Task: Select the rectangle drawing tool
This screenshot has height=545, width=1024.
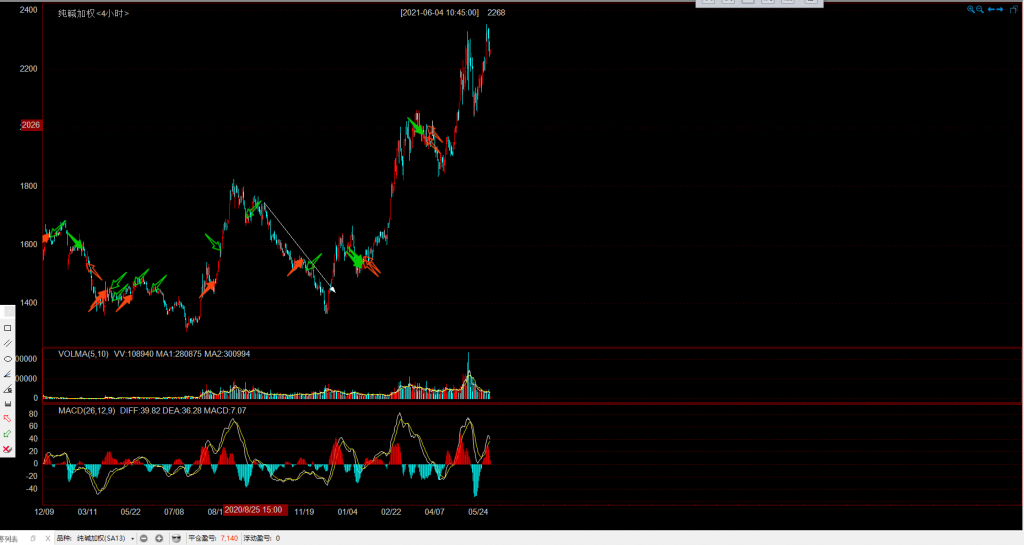Action: [x=8, y=328]
